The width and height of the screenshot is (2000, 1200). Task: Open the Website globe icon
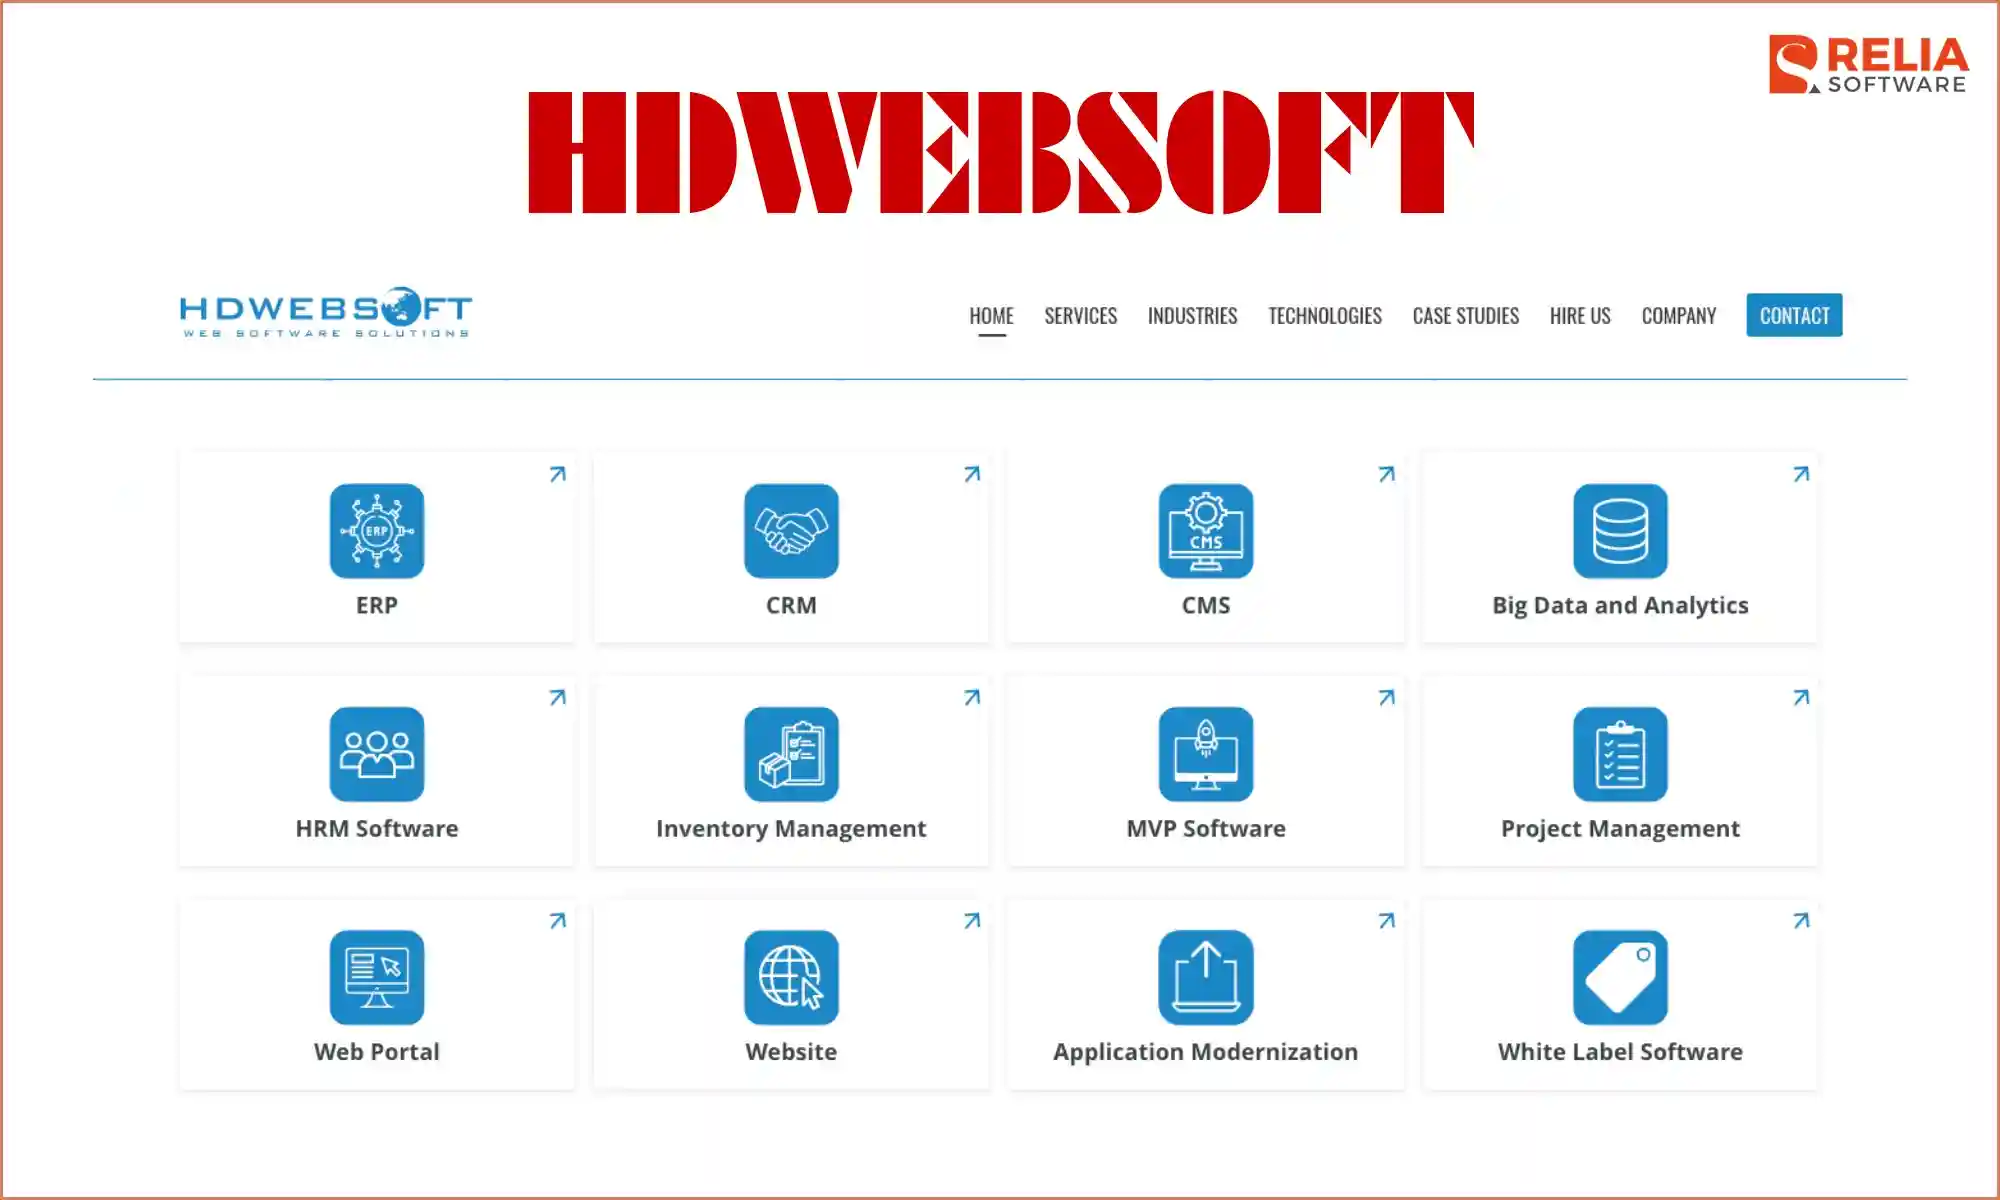pyautogui.click(x=791, y=977)
